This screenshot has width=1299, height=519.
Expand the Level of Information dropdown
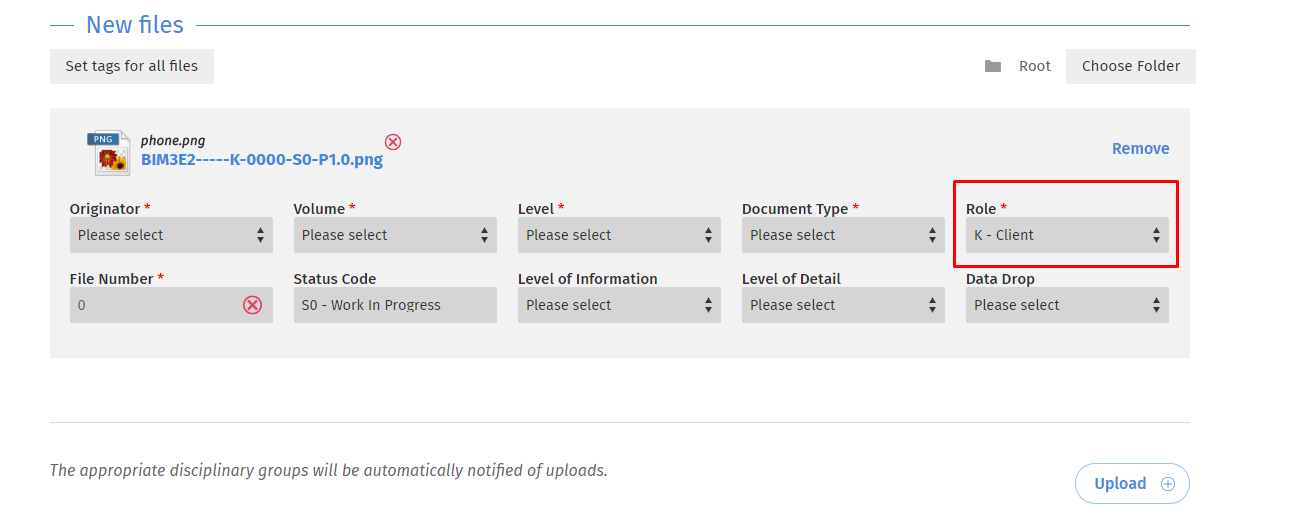619,305
